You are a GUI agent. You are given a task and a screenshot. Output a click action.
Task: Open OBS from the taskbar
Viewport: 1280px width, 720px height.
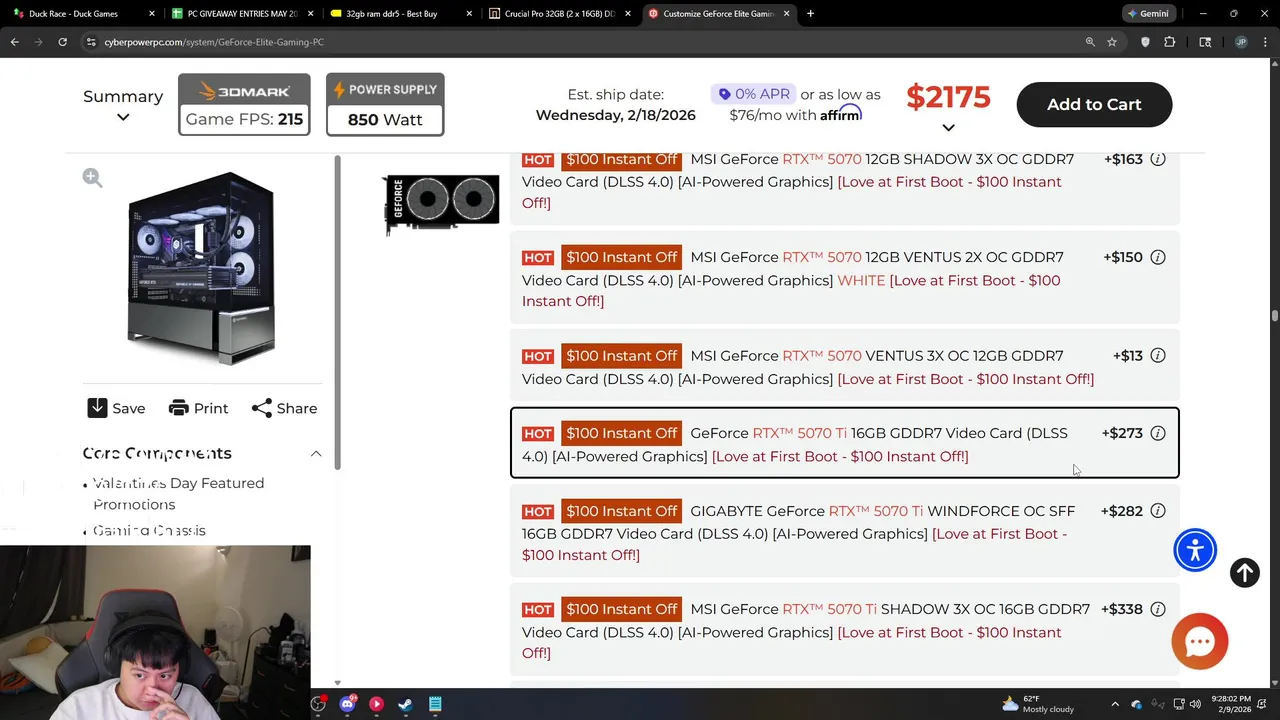click(x=318, y=704)
